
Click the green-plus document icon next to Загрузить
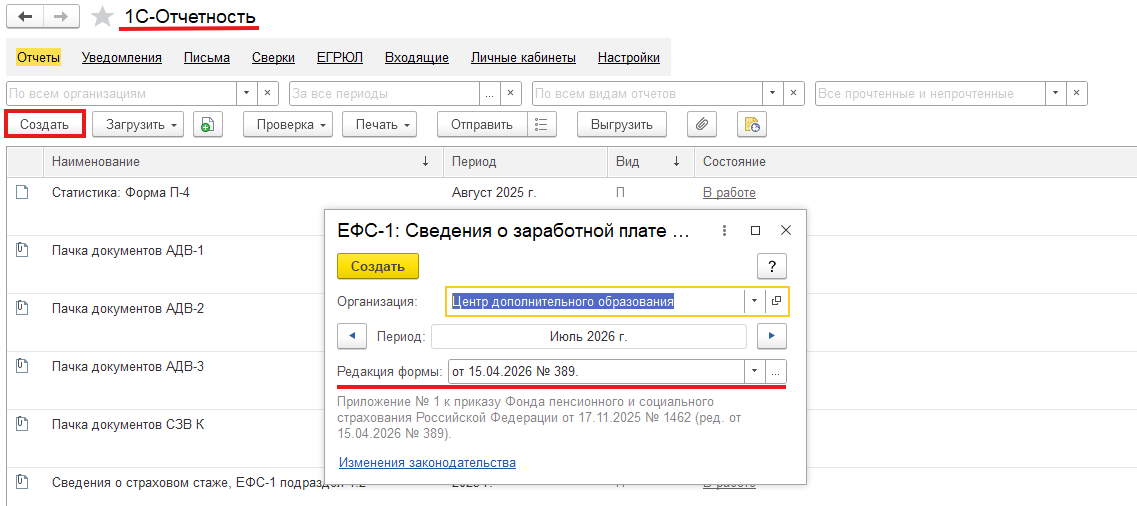coord(207,125)
